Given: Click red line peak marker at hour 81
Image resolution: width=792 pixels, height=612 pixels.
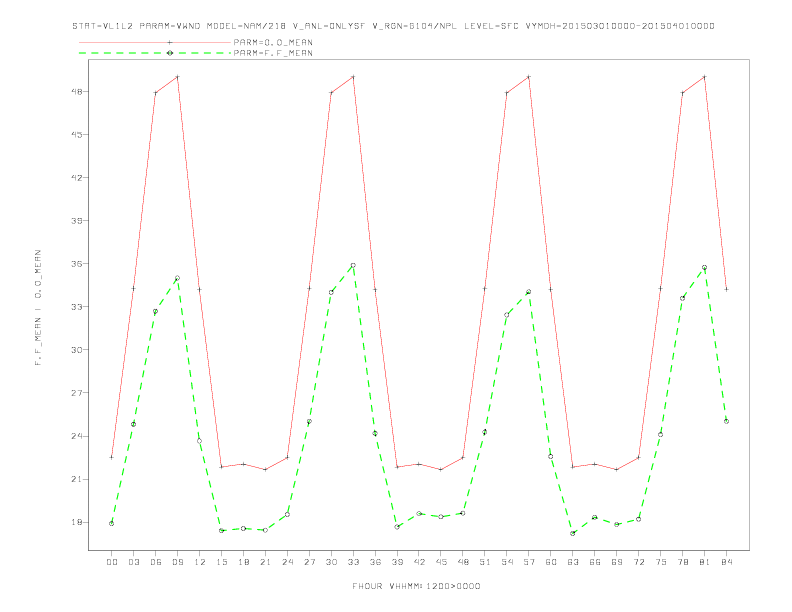Looking at the screenshot, I should pos(705,77).
